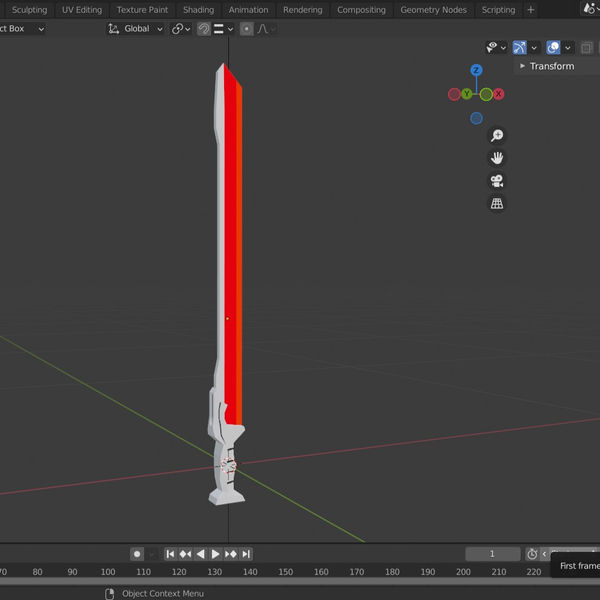Open the gizmo options dropdown arrow
The height and width of the screenshot is (600, 600).
(x=534, y=48)
